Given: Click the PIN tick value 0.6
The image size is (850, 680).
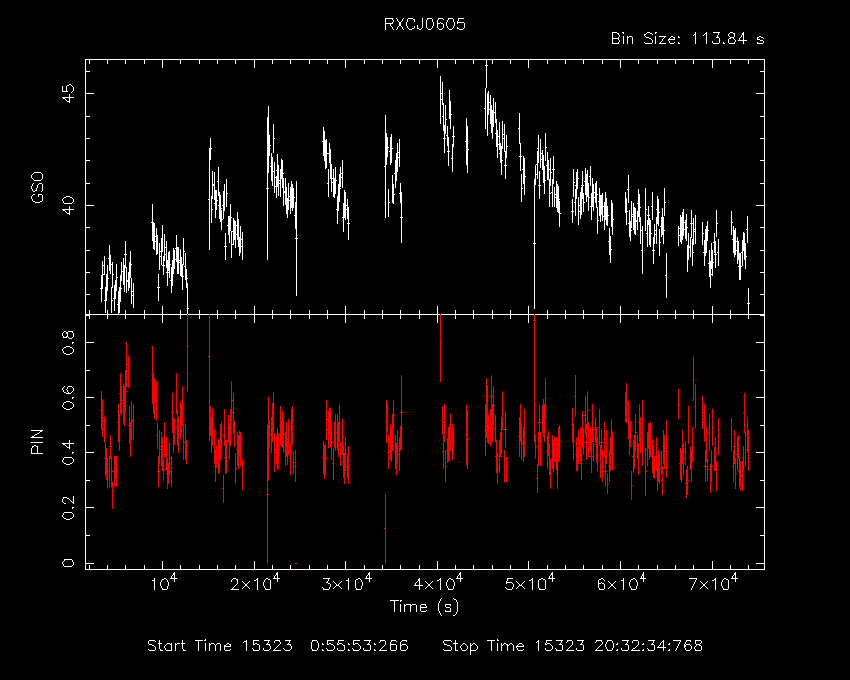Looking at the screenshot, I should coord(69,397).
